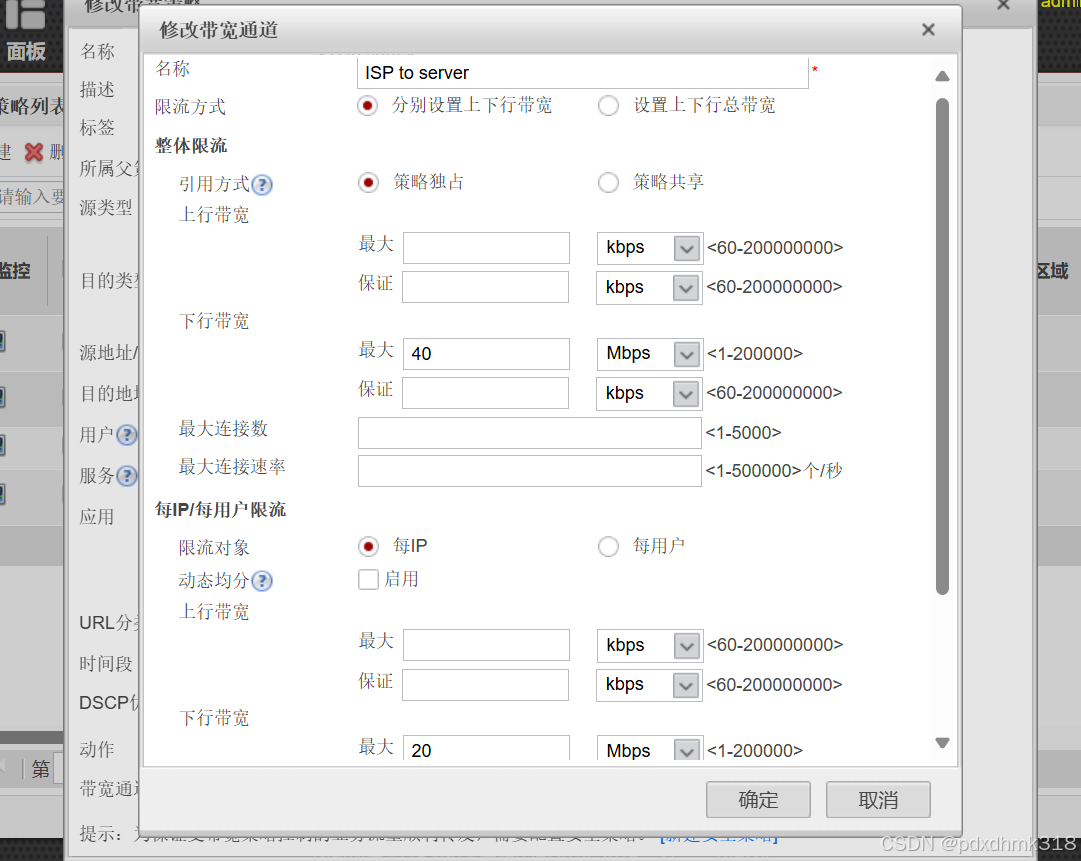Click the 监控 column header in background

(15, 271)
